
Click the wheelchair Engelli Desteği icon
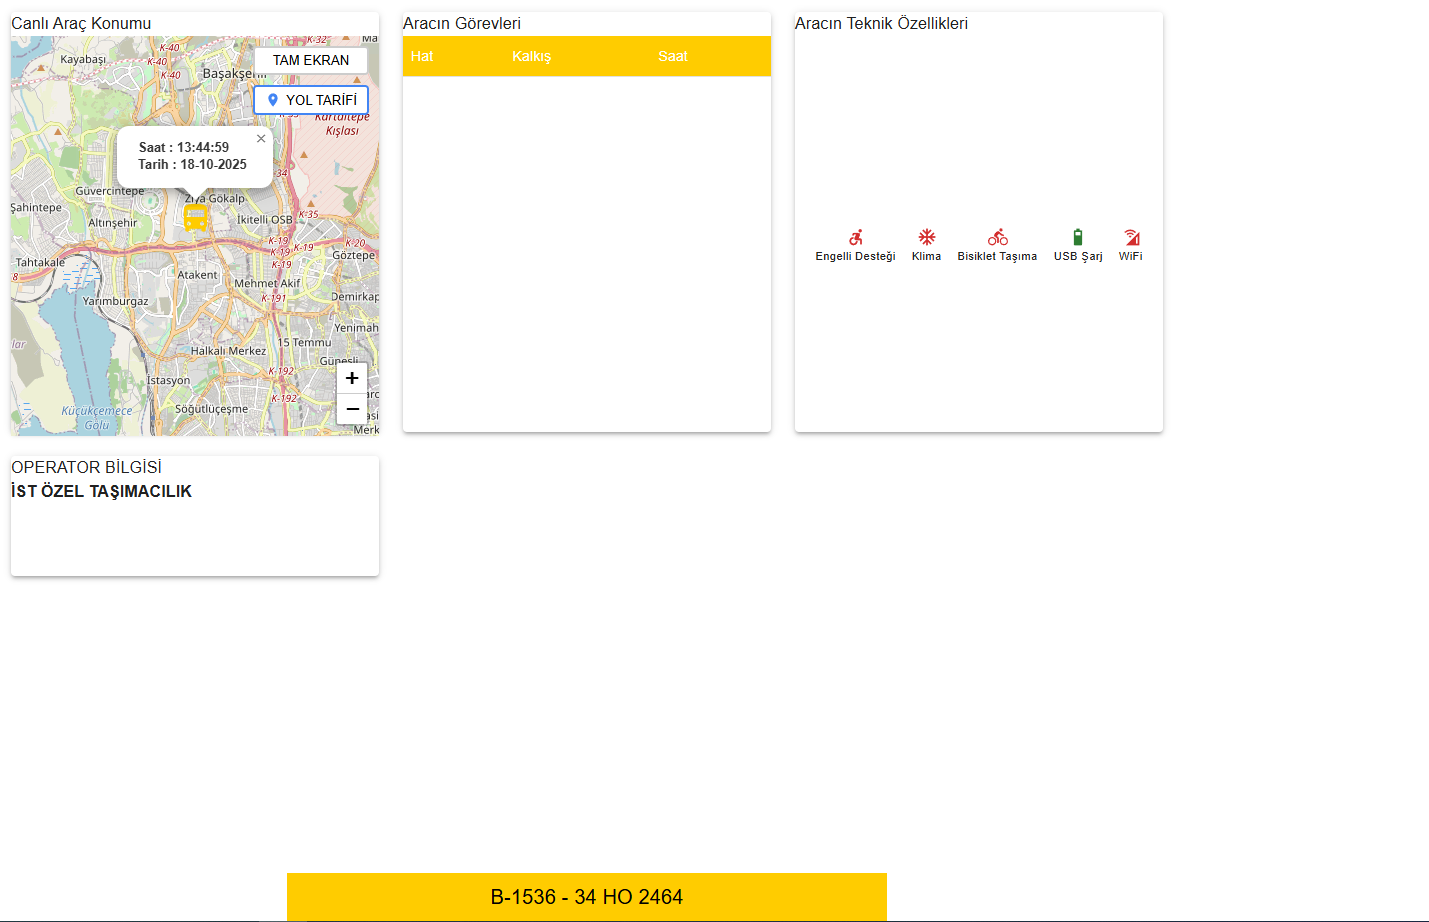[856, 238]
